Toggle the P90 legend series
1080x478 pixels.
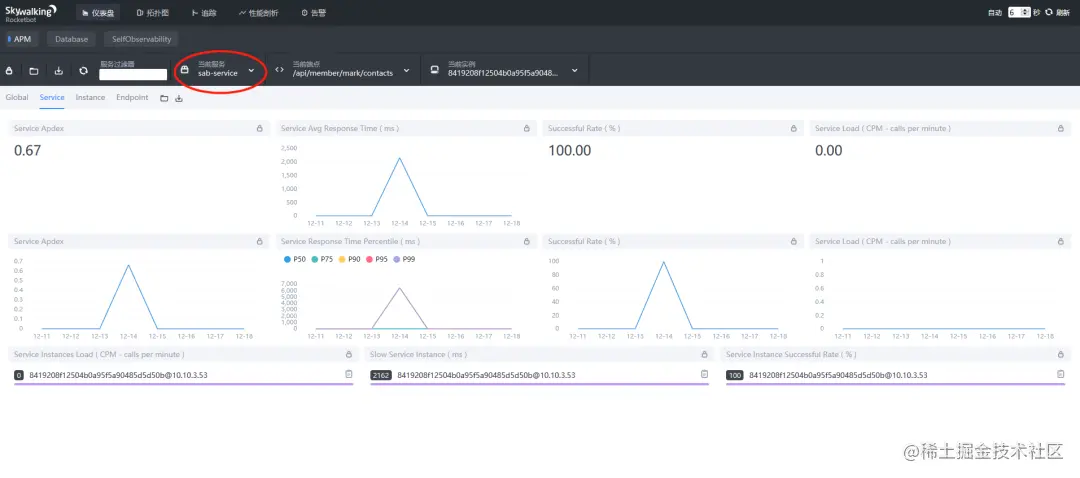point(349,260)
